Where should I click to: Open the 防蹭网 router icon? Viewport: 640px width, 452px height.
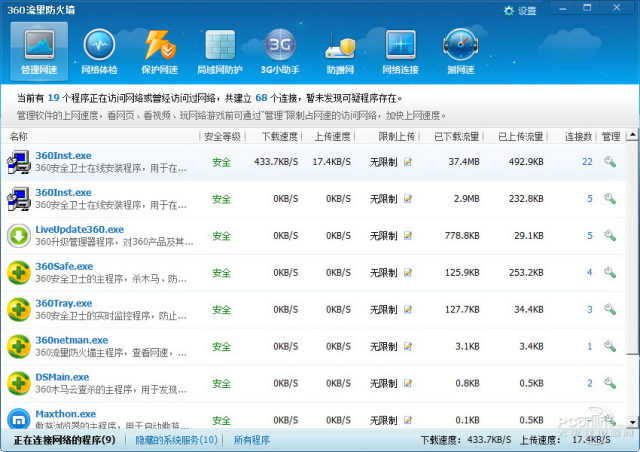coord(340,52)
